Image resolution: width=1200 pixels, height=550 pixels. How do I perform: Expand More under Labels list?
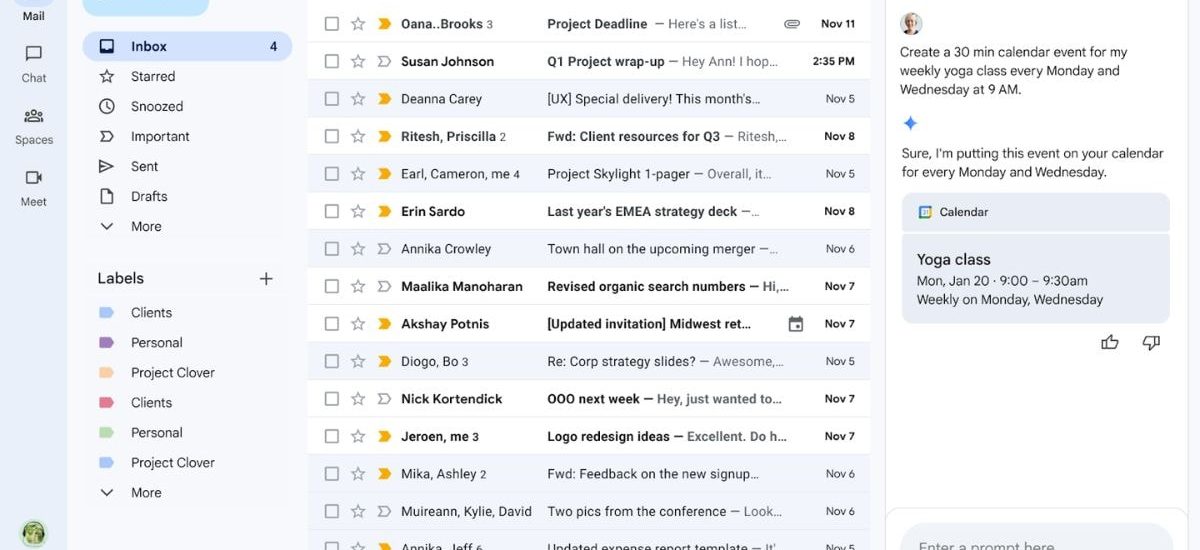coord(146,493)
